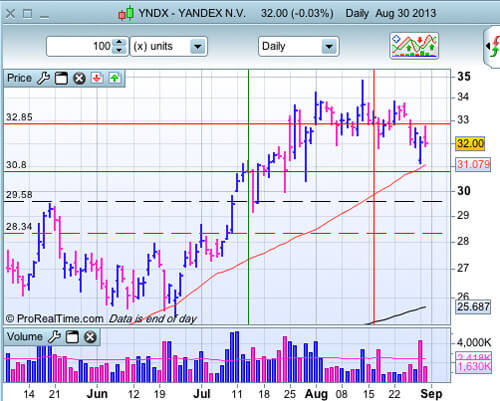Click the Jun label on time axis
Screen dimensions: 500x401
point(97,394)
